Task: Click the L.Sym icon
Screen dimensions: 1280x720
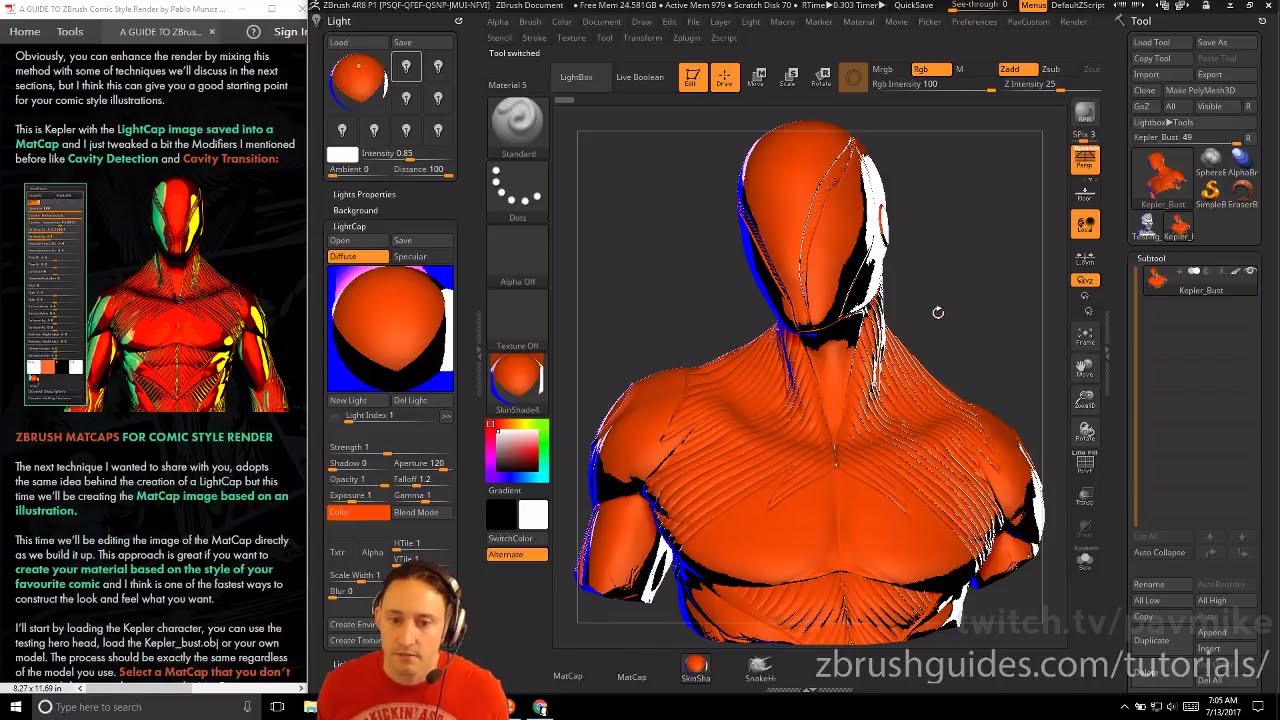Action: 1085,258
